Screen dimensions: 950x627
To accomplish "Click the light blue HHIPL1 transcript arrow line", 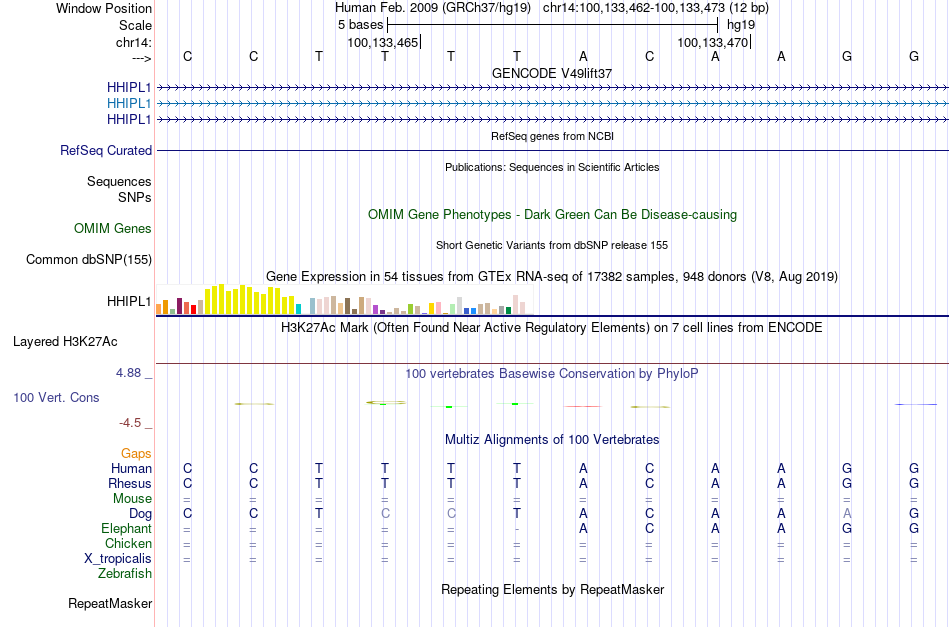I will tap(553, 104).
